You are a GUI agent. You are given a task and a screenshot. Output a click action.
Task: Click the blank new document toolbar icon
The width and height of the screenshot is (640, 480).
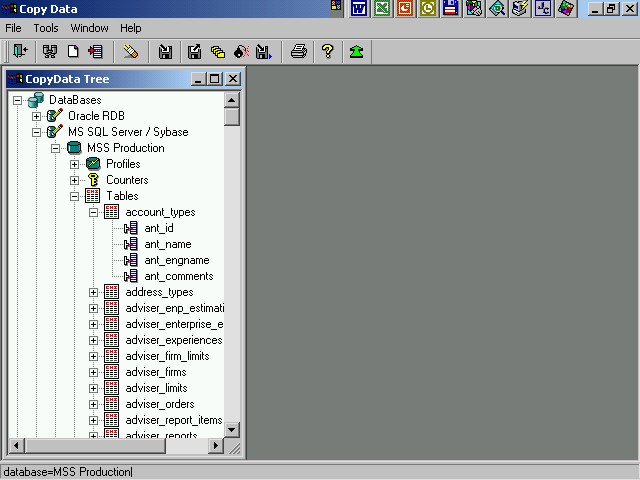(73, 52)
